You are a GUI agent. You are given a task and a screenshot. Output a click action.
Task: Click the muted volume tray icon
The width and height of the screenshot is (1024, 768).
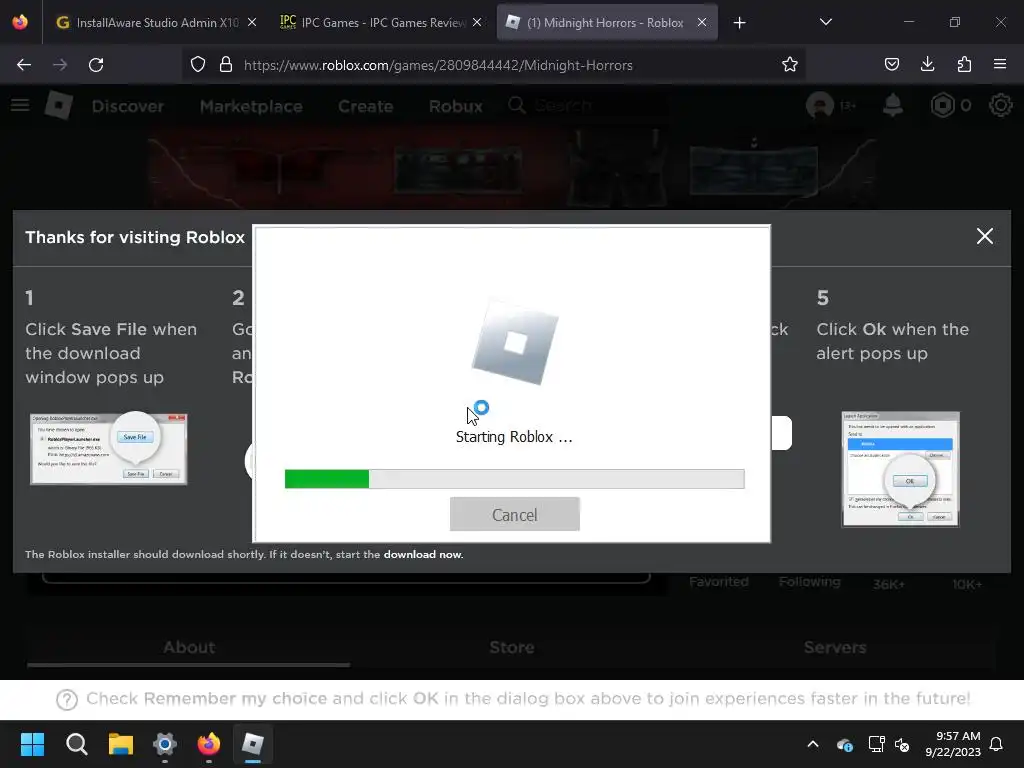903,744
